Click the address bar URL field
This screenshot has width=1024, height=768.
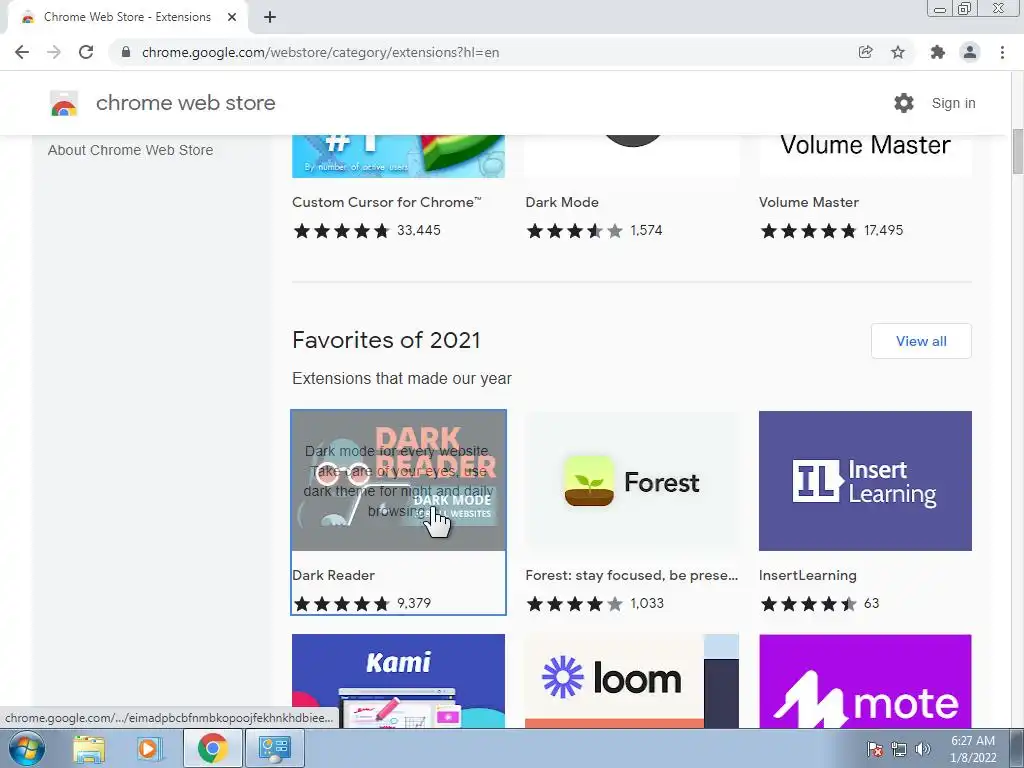tap(320, 52)
